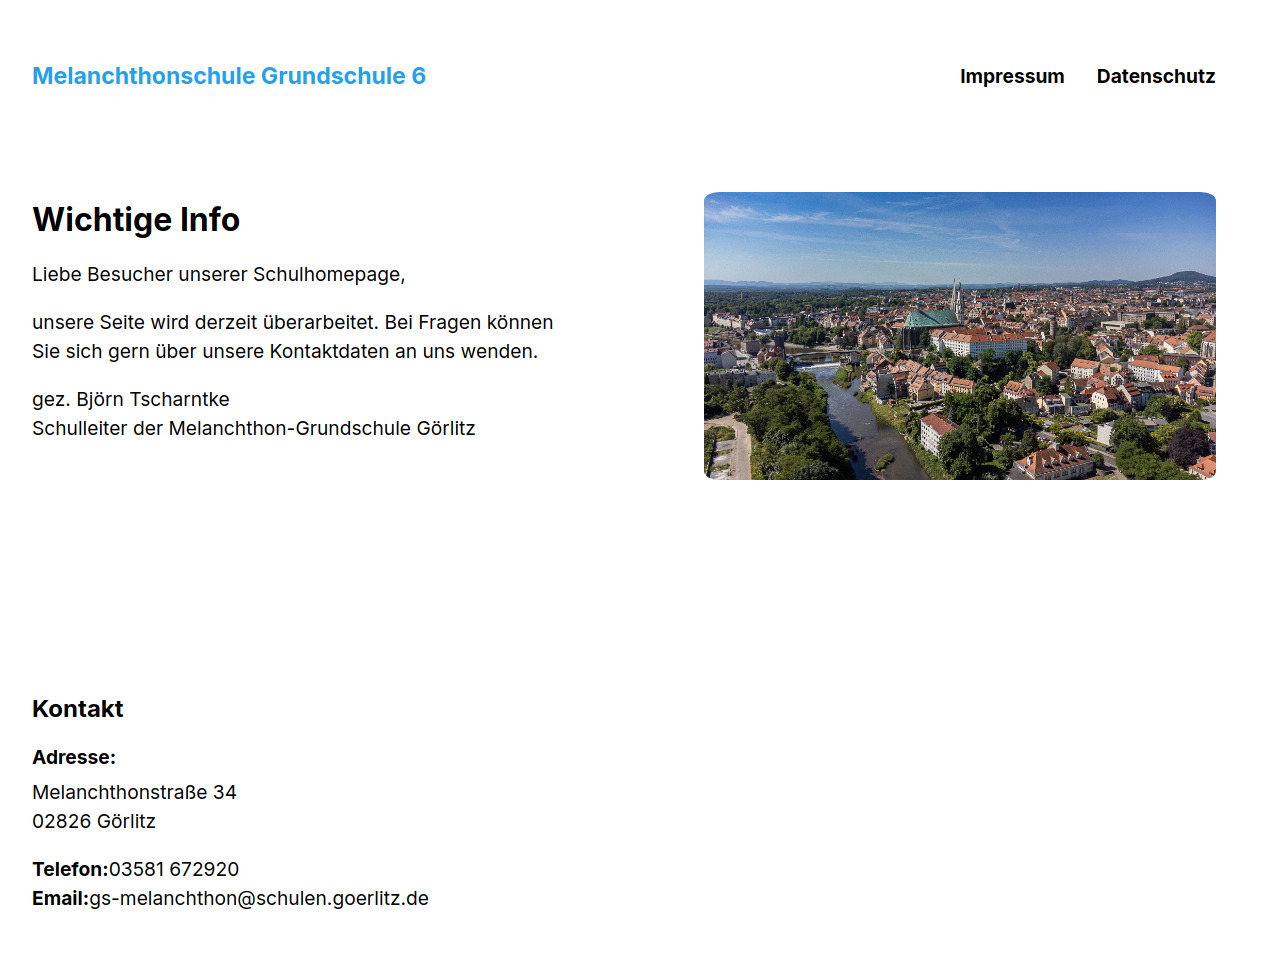1280x960 pixels.
Task: Click the 'Liebe Besucher unserer Schulhomepage' greeting
Action: 218,274
